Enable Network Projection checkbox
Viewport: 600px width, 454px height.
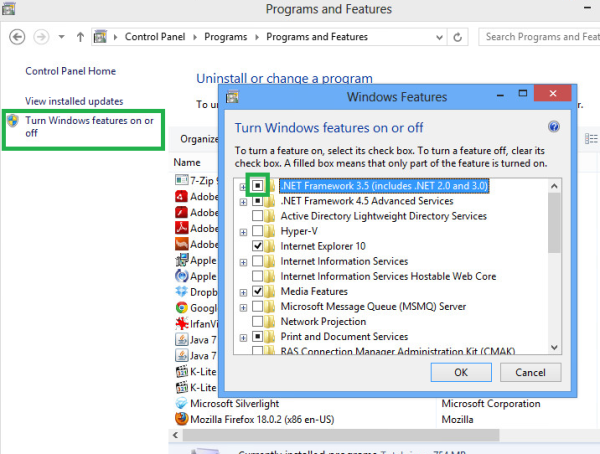(x=258, y=322)
